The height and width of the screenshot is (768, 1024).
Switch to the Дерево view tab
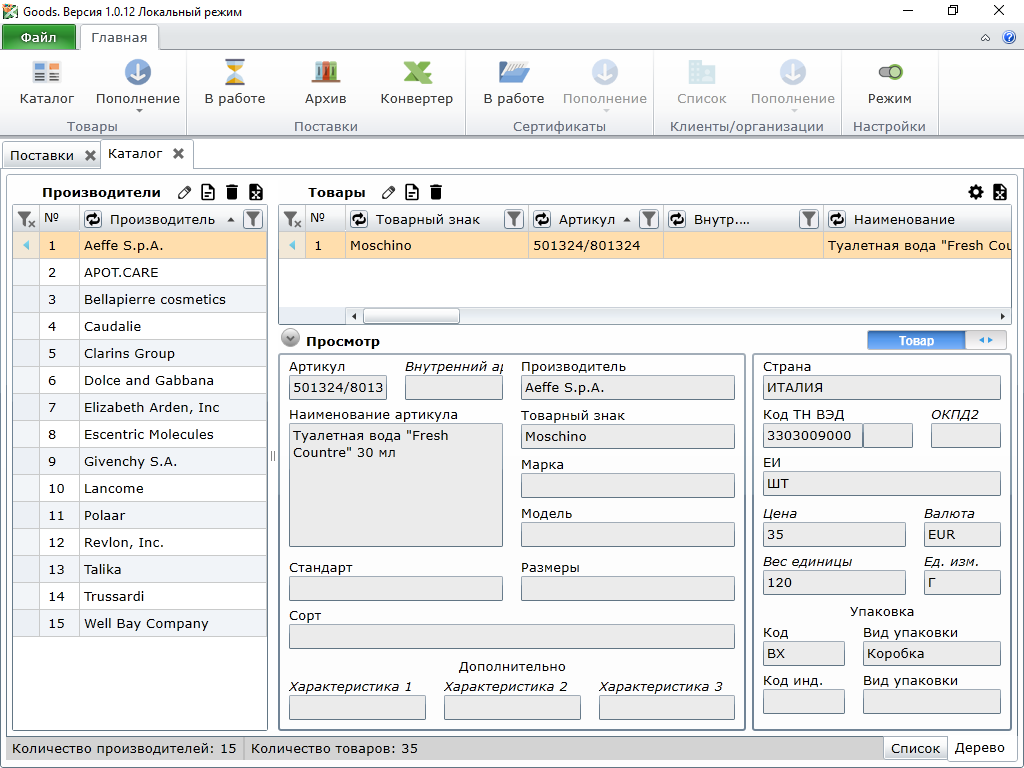coord(980,748)
